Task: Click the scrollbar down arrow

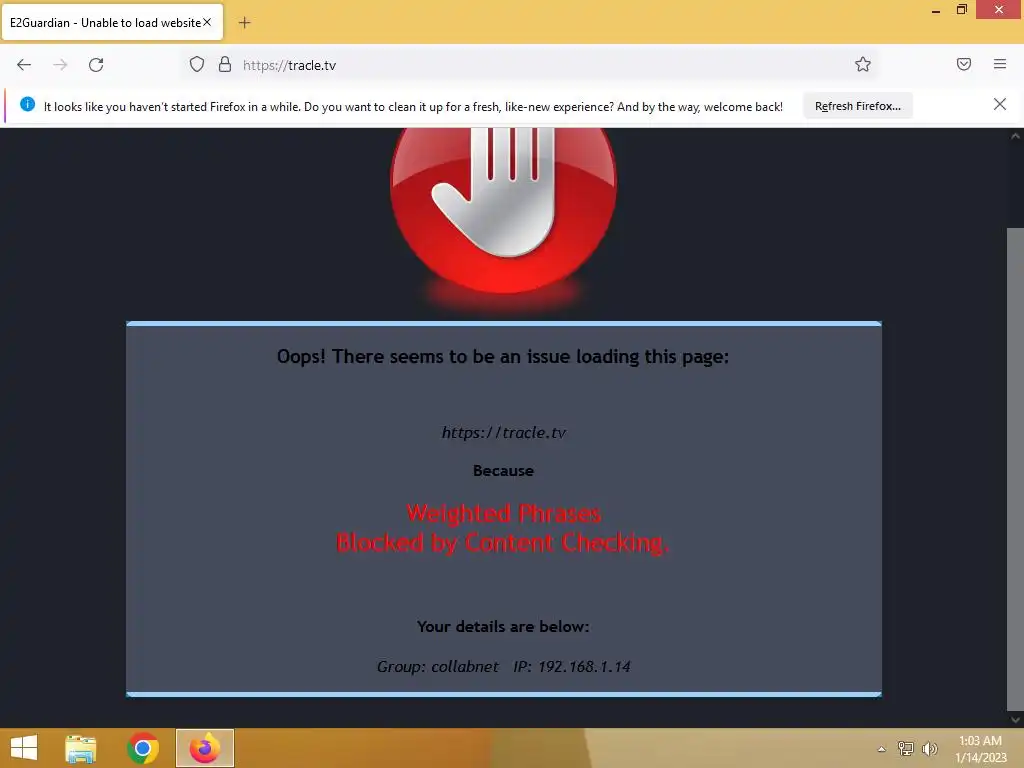Action: (x=1015, y=719)
